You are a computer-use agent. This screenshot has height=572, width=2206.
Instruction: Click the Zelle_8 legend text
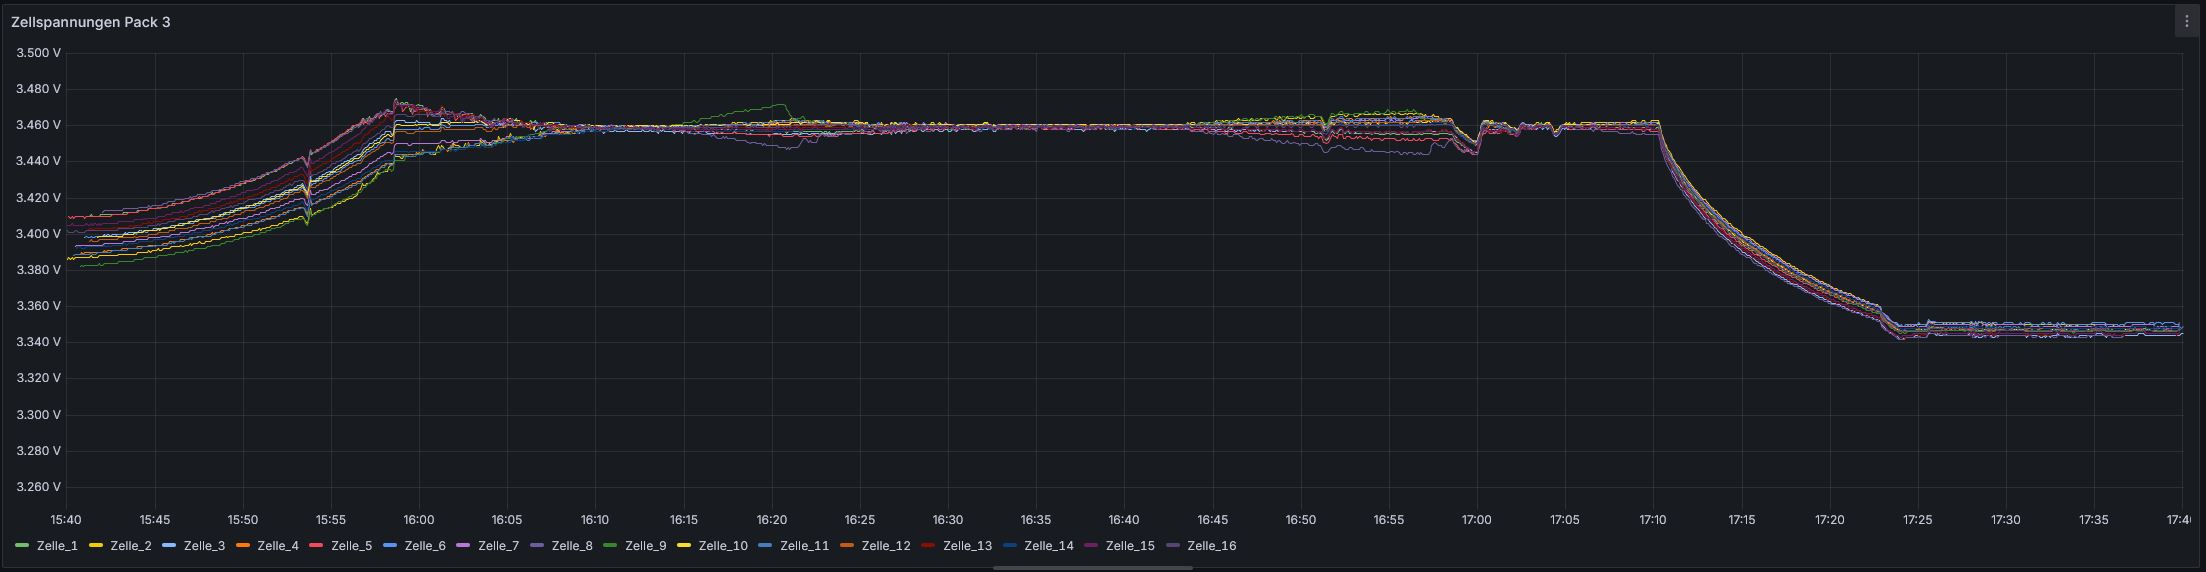572,546
